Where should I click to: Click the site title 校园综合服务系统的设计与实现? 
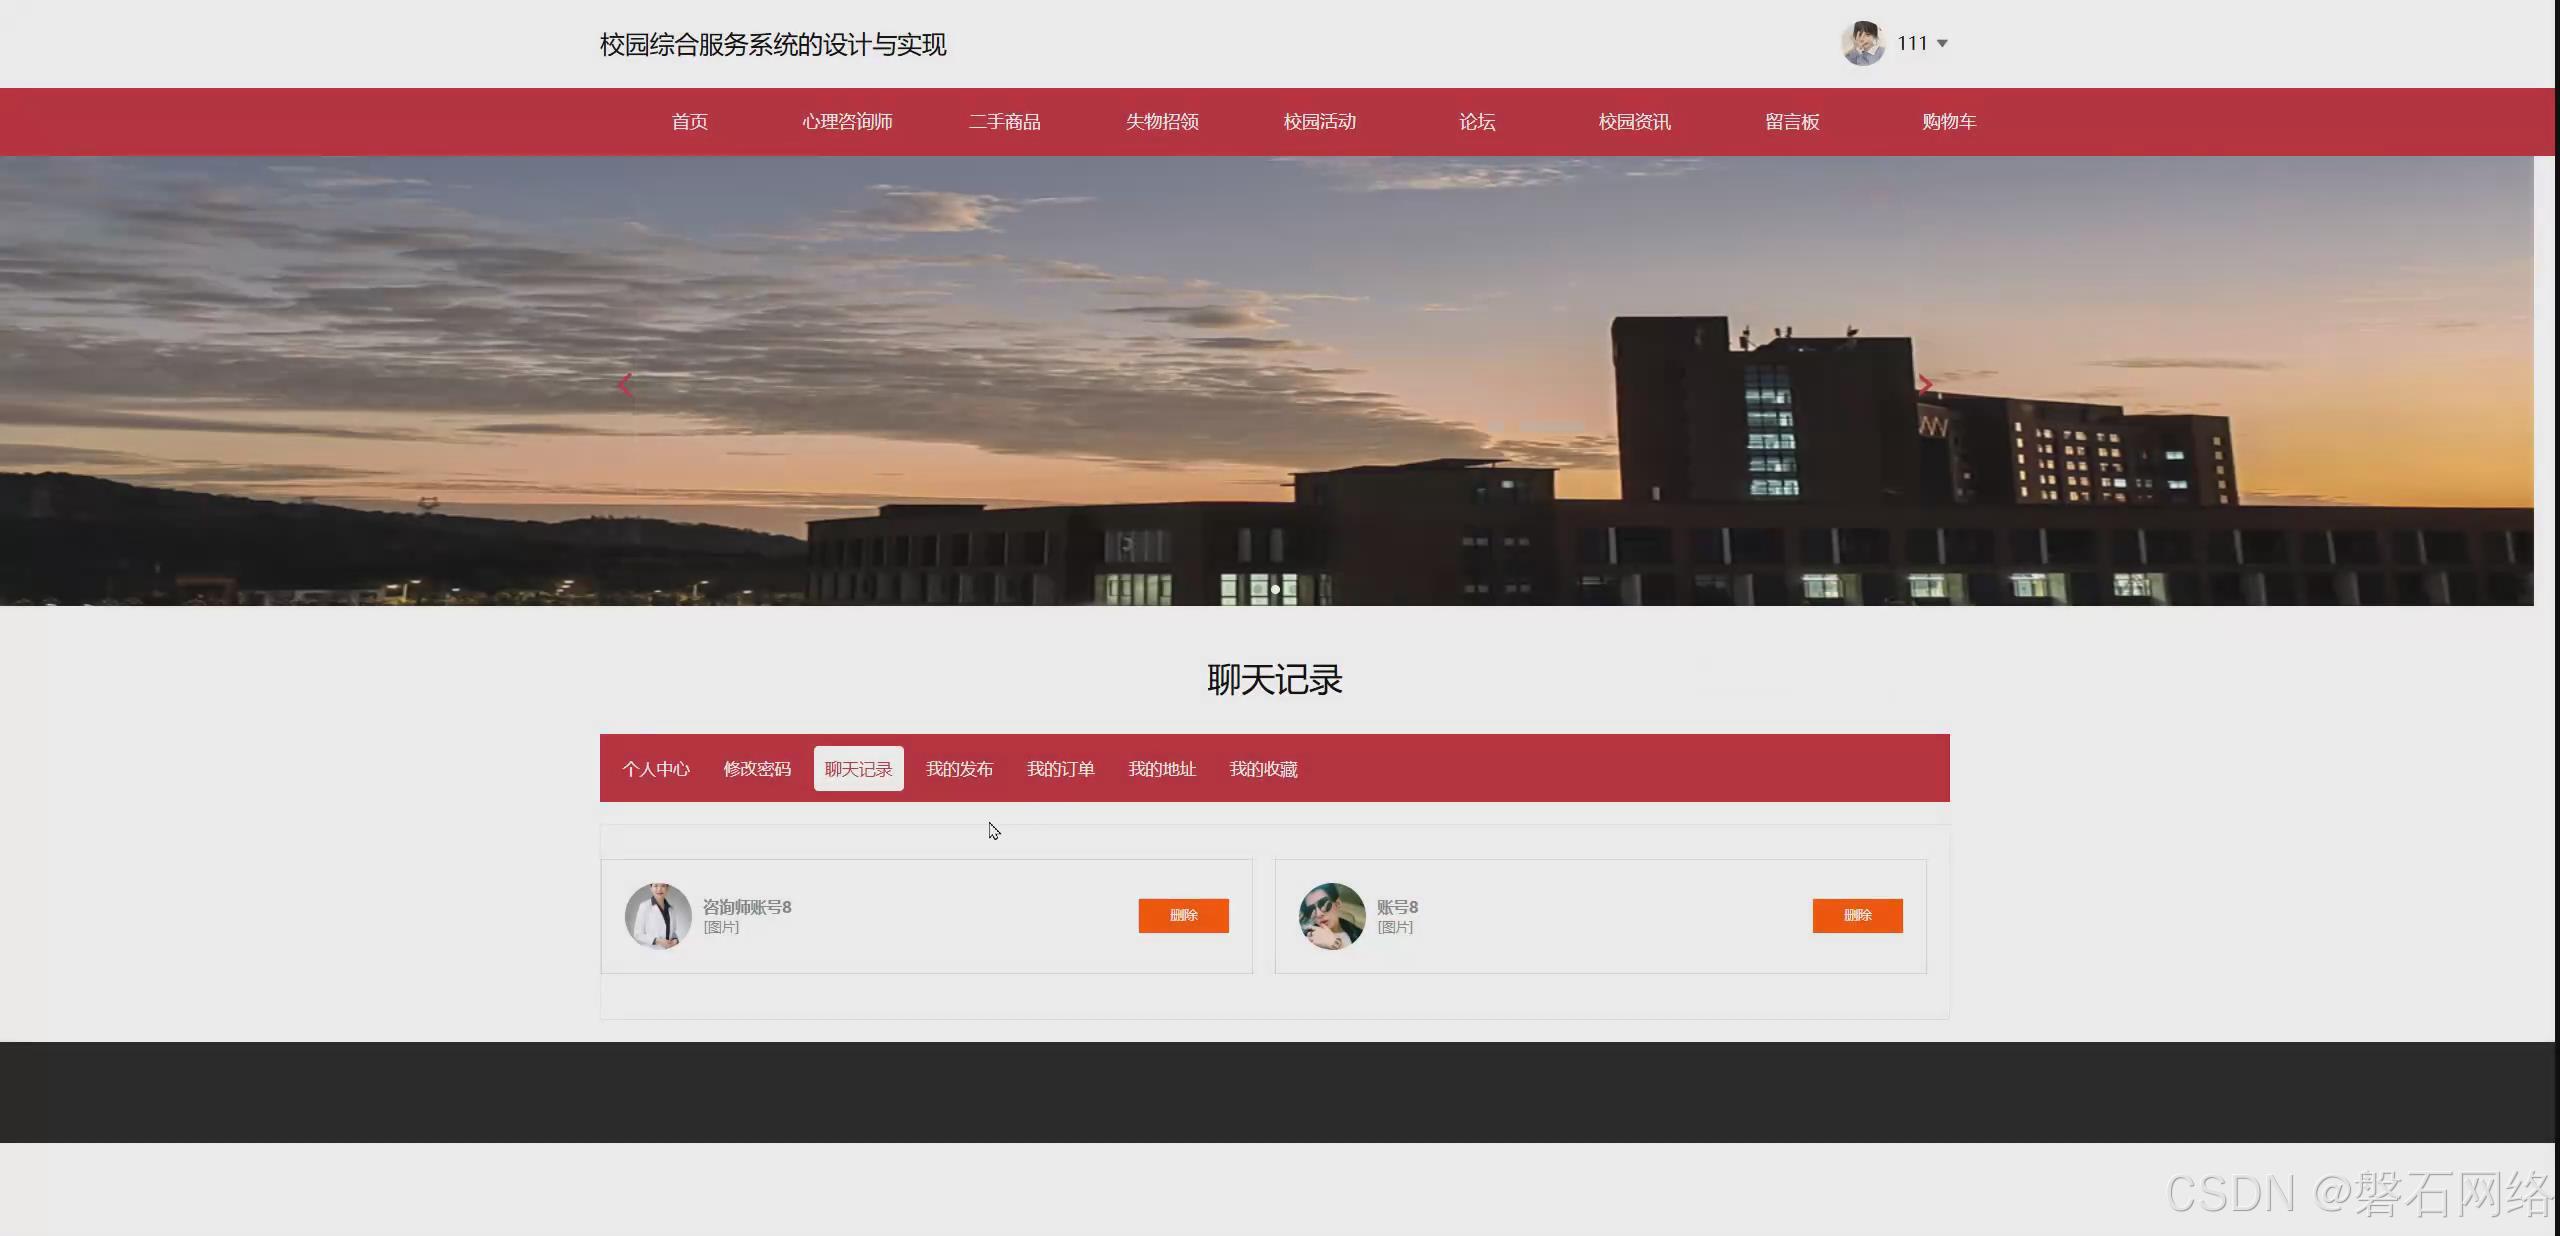tap(773, 45)
